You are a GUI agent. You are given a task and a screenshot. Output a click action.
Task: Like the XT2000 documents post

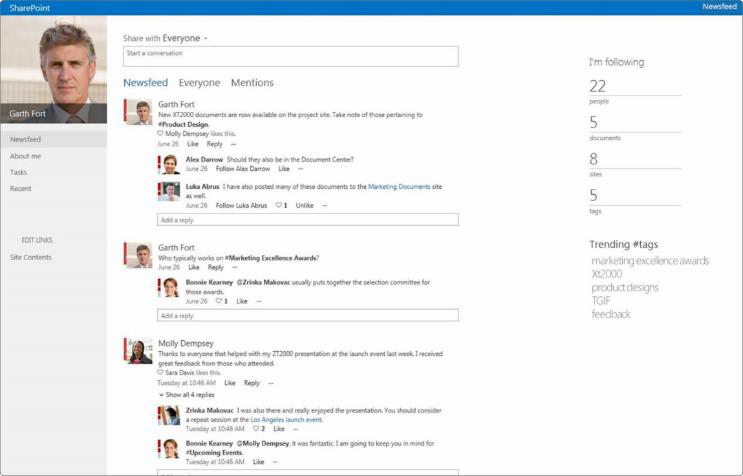(x=192, y=144)
